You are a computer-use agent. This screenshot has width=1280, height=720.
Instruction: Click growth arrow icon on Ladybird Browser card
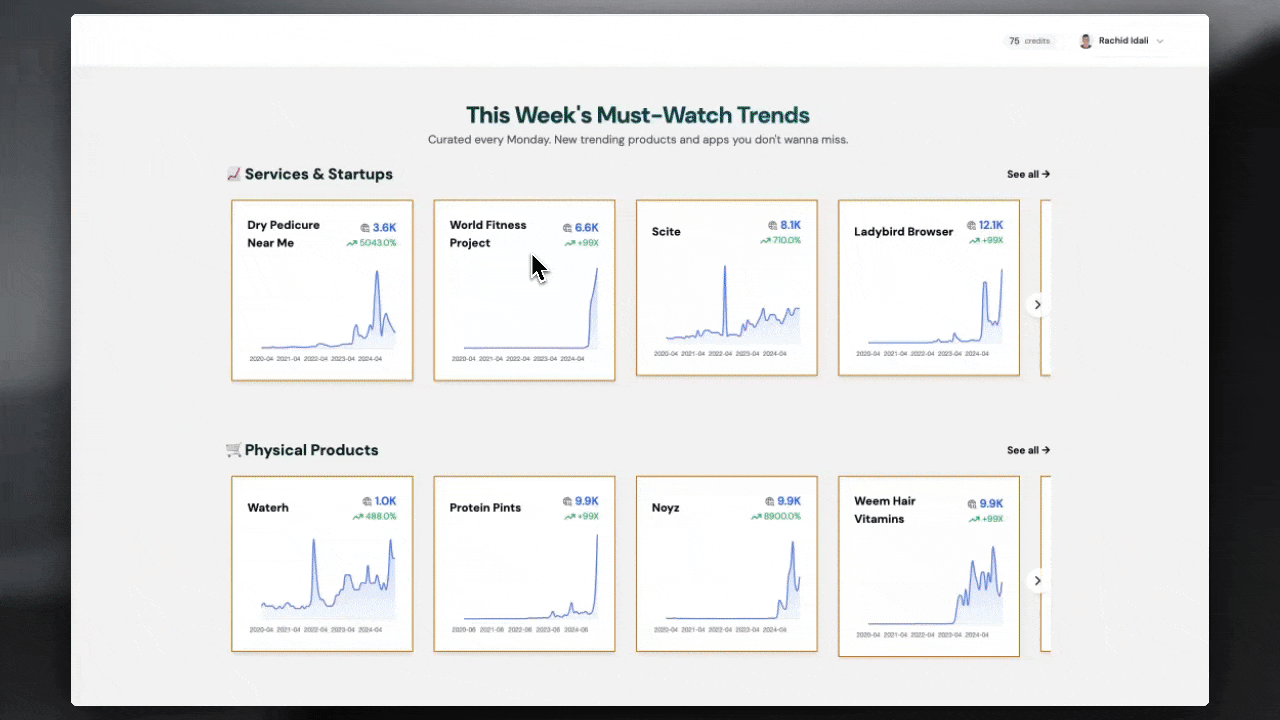[974, 241]
